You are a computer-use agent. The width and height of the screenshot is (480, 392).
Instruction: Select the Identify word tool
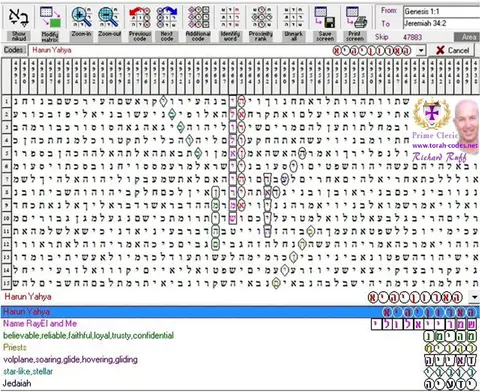[x=230, y=17]
